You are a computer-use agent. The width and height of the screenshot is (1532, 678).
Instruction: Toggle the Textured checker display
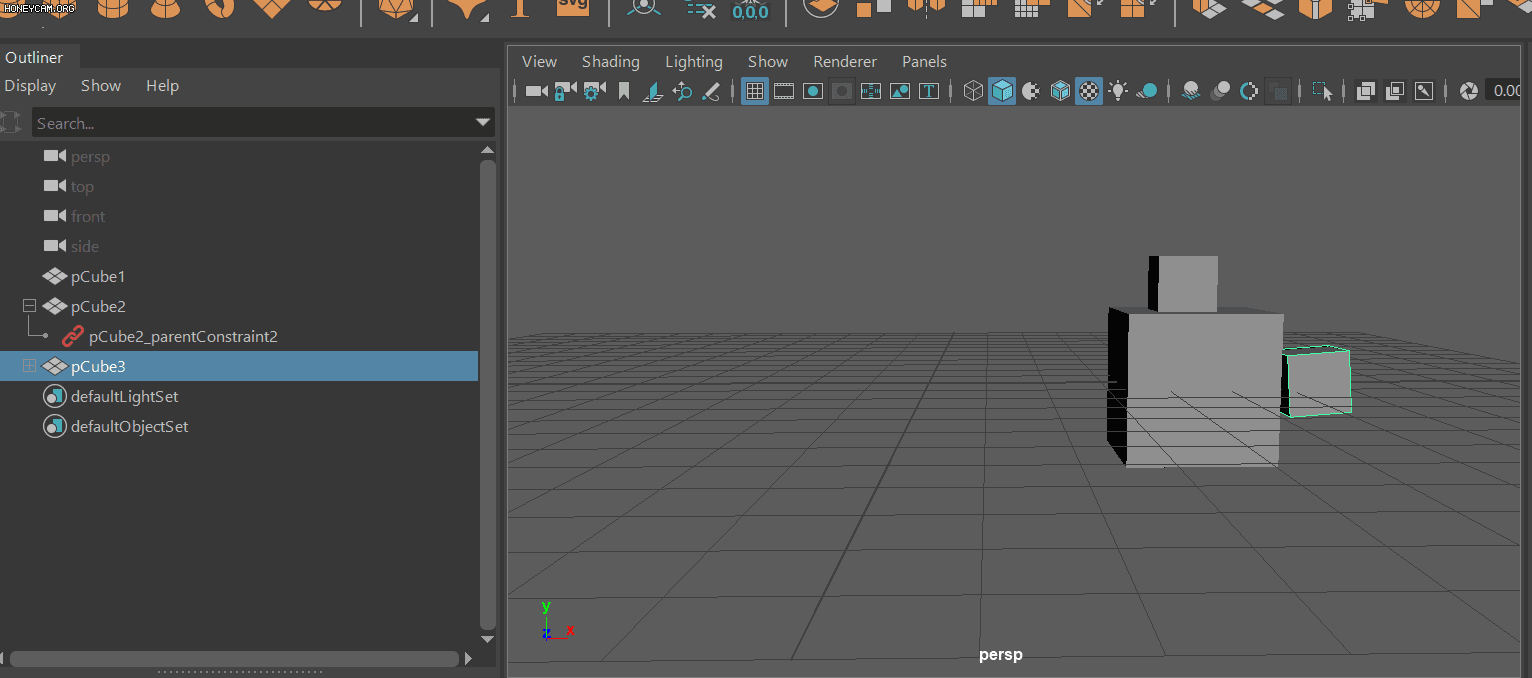1089,91
